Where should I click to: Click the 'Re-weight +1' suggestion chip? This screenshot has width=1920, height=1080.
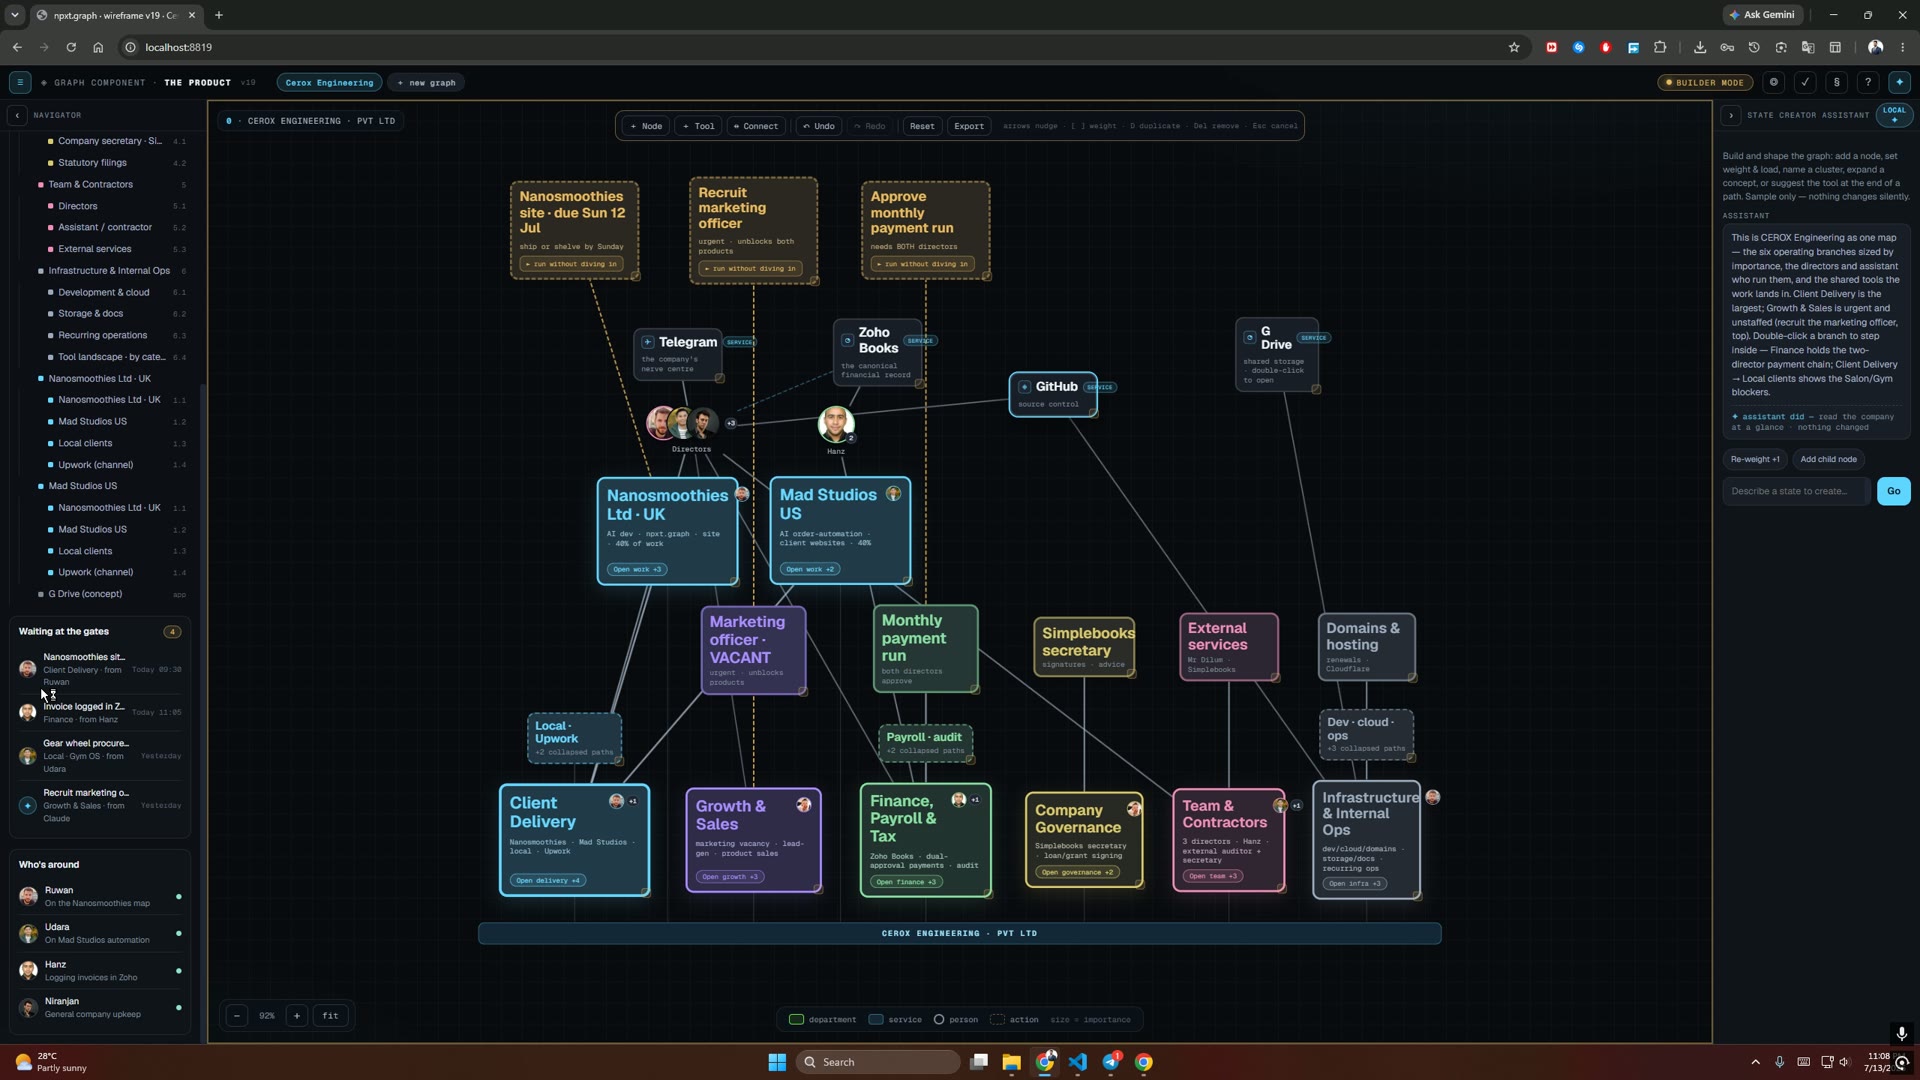(x=1755, y=459)
